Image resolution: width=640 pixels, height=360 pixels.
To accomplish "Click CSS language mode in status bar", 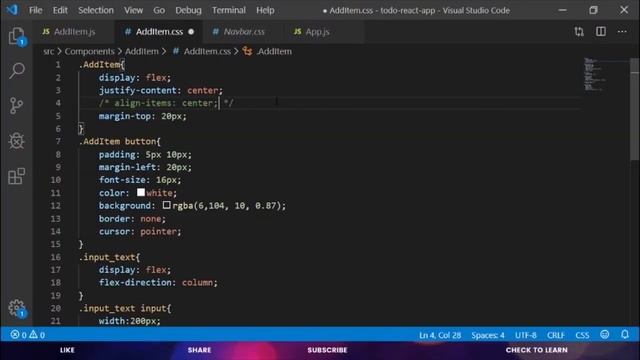I will point(582,335).
